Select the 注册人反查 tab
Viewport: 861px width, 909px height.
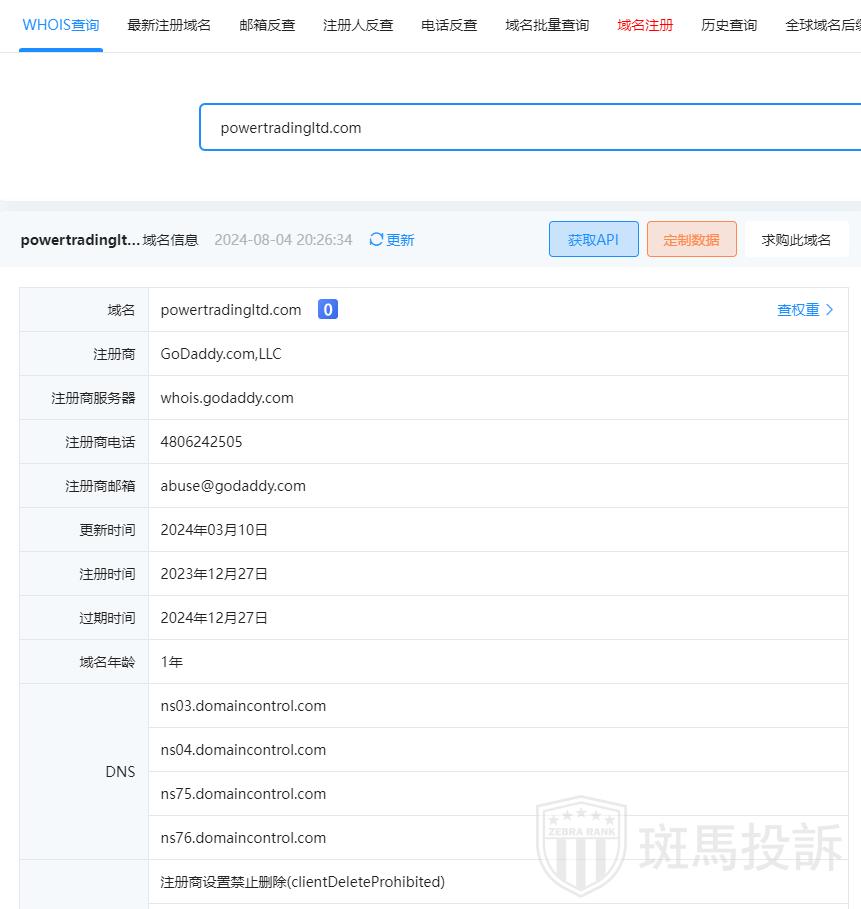coord(358,25)
